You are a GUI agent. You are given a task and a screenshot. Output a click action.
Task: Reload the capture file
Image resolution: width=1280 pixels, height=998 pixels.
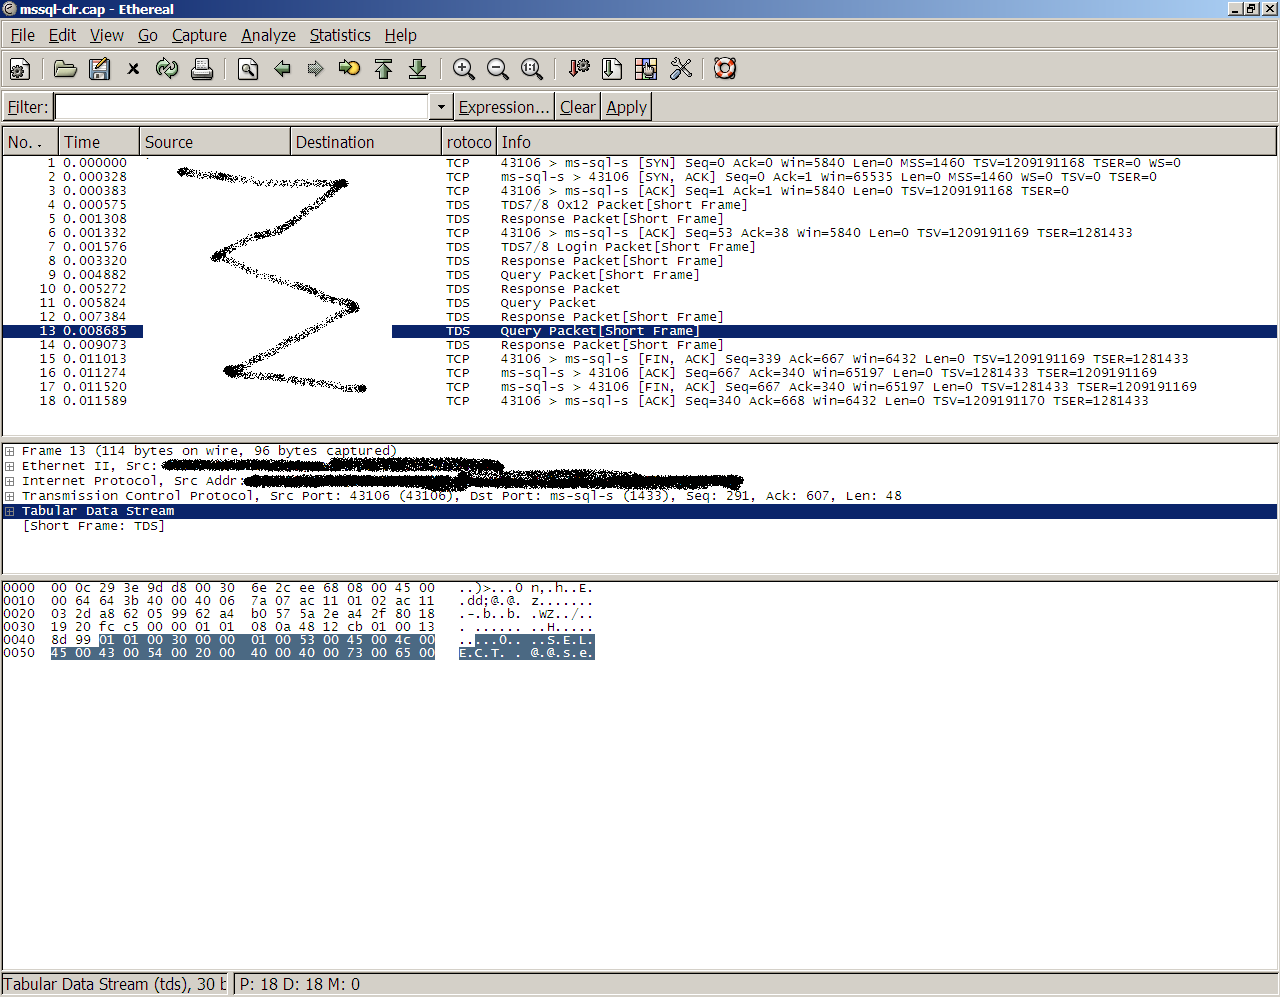(x=167, y=69)
